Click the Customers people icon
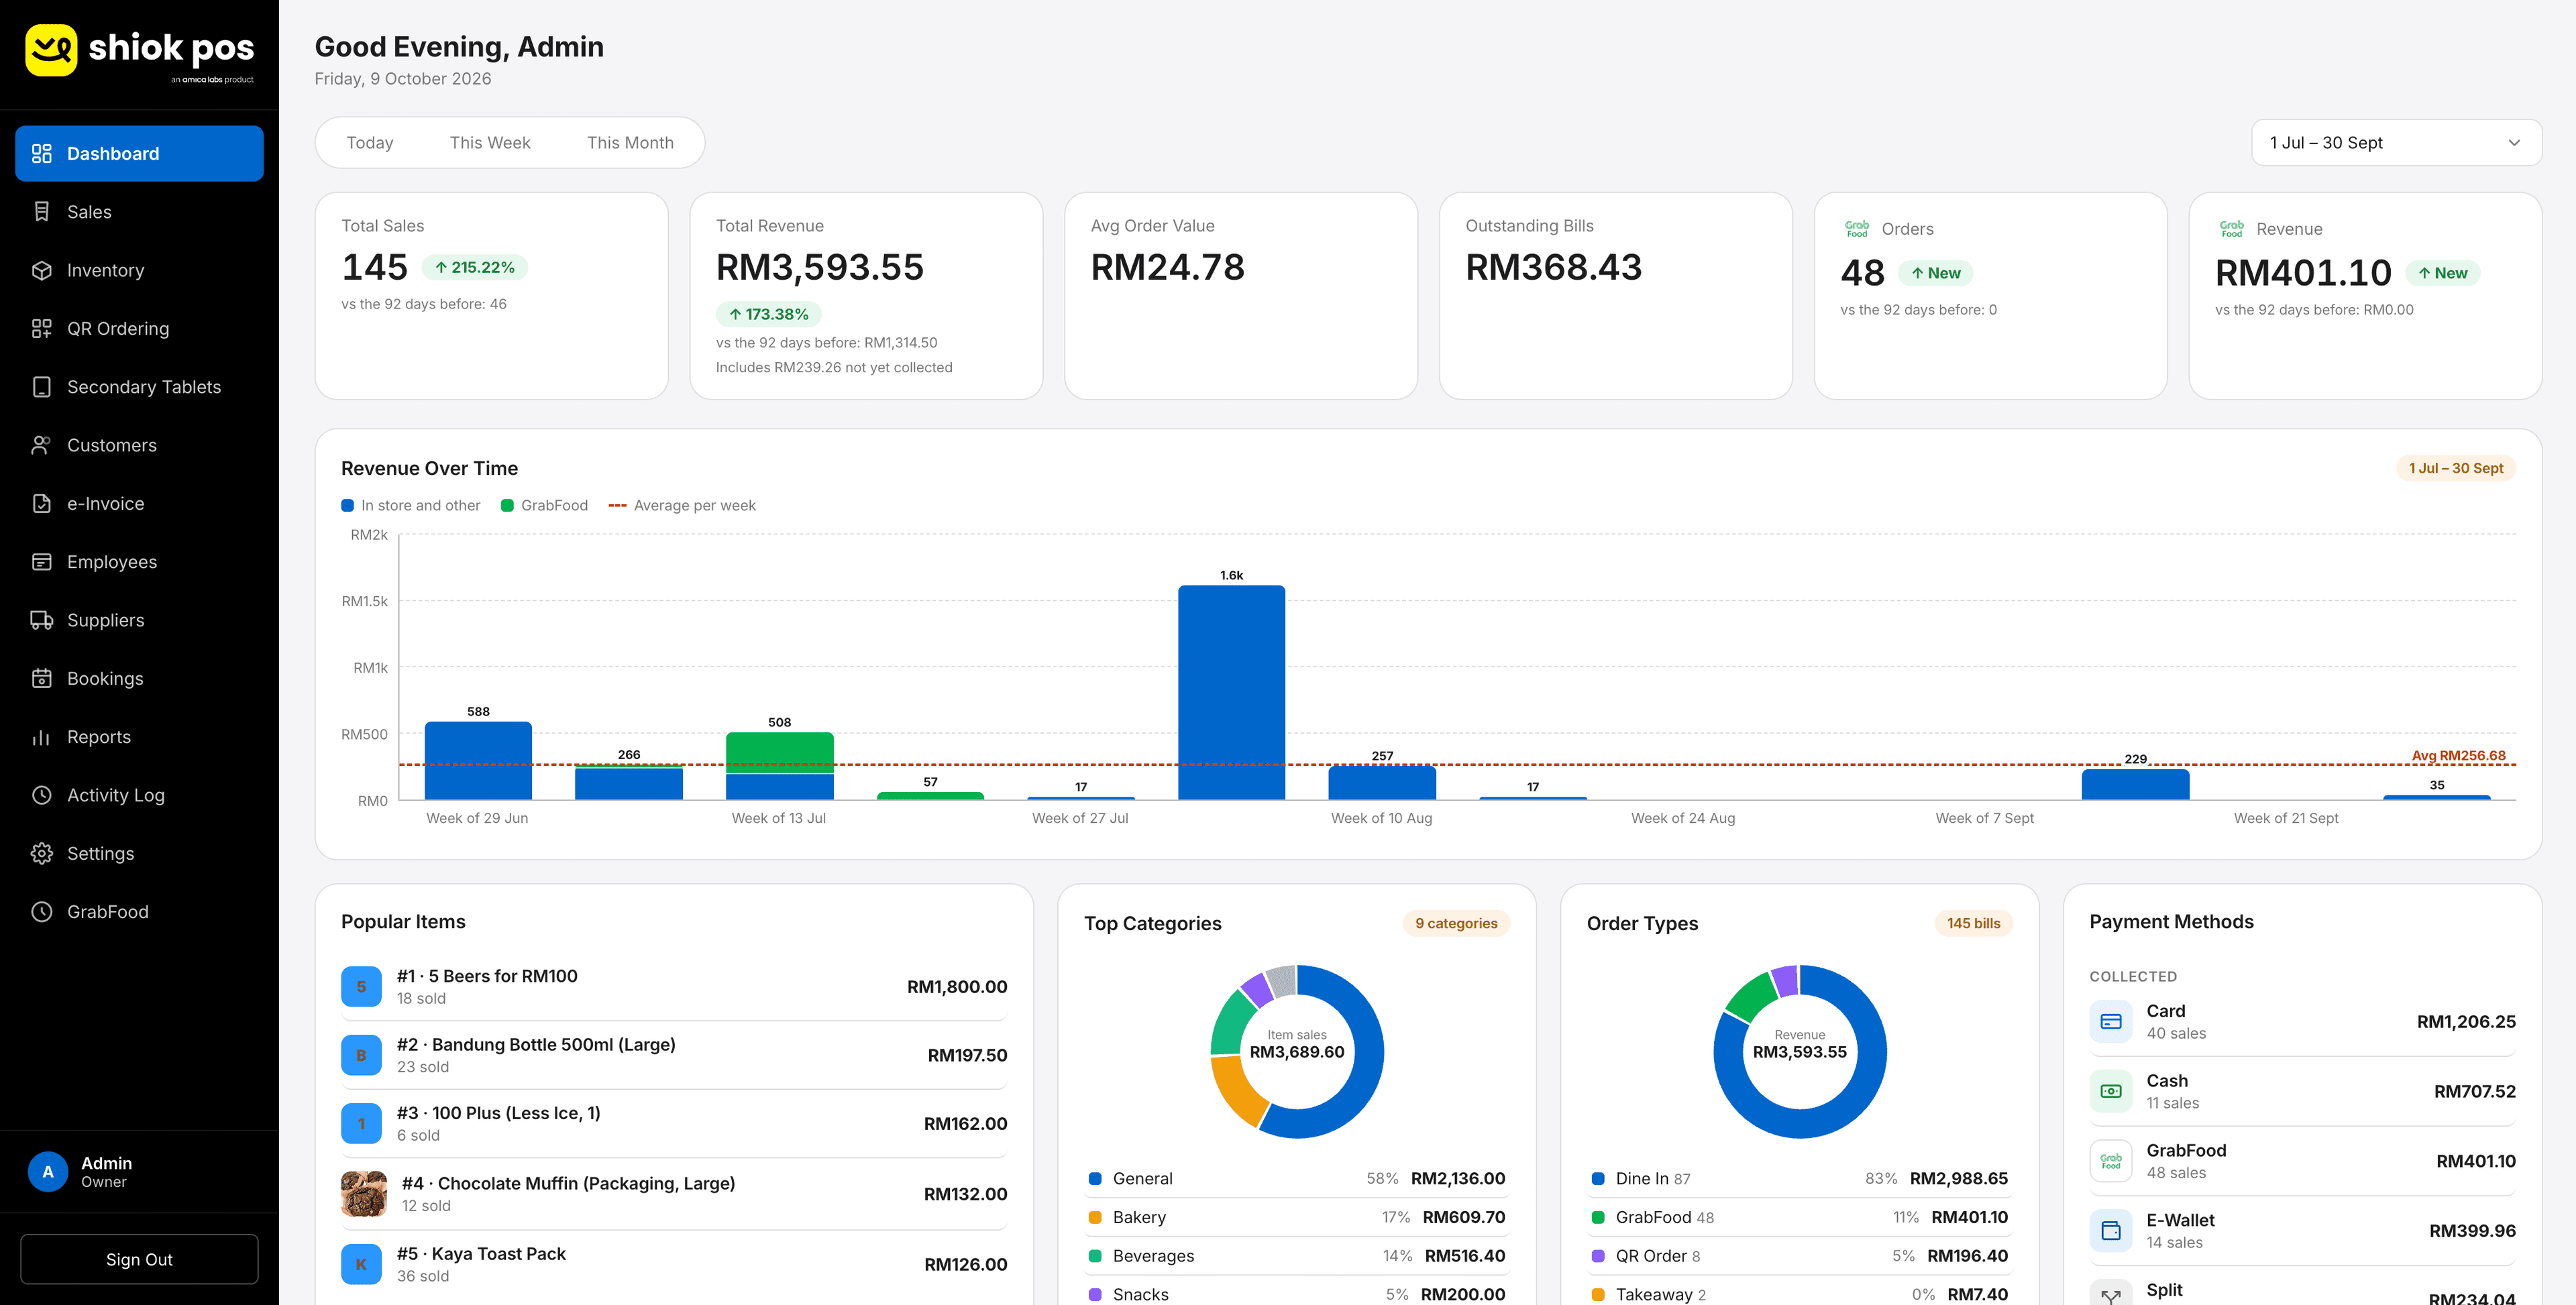 [x=41, y=445]
